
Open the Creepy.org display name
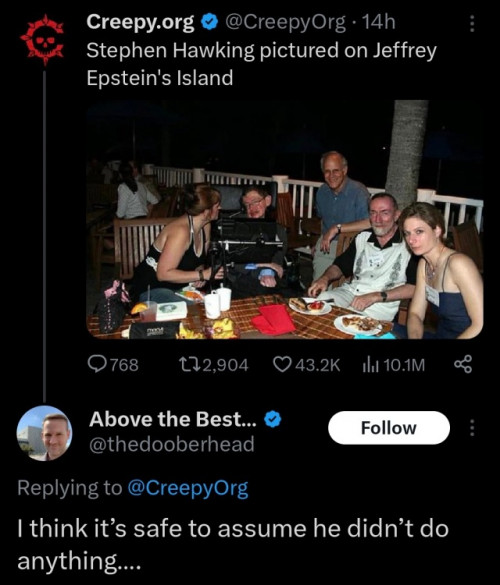point(140,22)
